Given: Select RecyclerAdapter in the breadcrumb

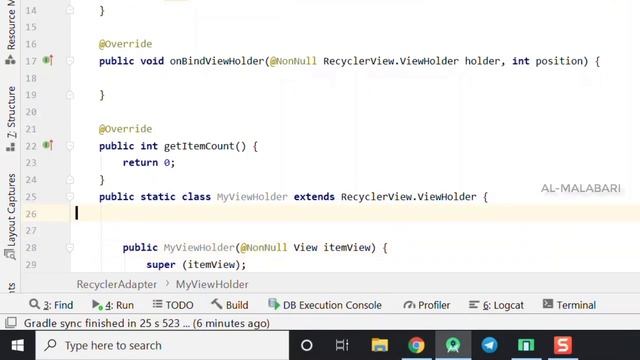Looking at the screenshot, I should 117,284.
